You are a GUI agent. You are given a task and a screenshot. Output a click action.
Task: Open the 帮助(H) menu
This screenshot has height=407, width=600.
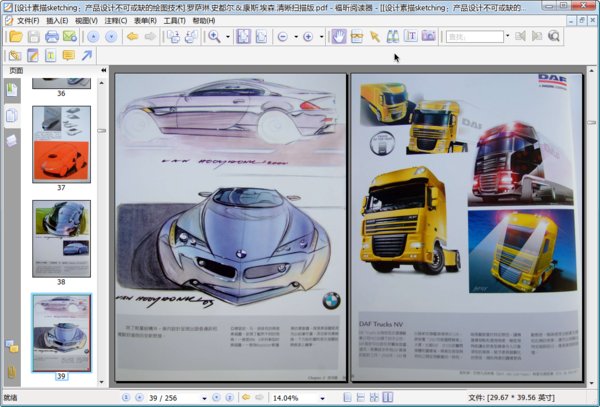point(203,20)
